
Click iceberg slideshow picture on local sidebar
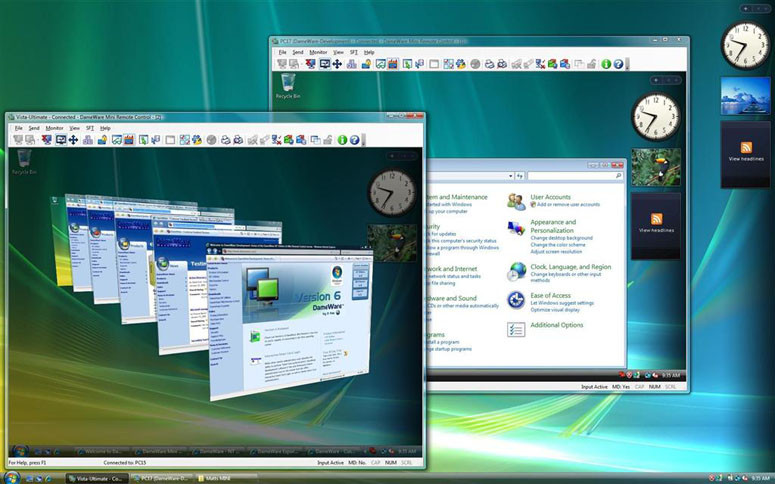pos(745,96)
